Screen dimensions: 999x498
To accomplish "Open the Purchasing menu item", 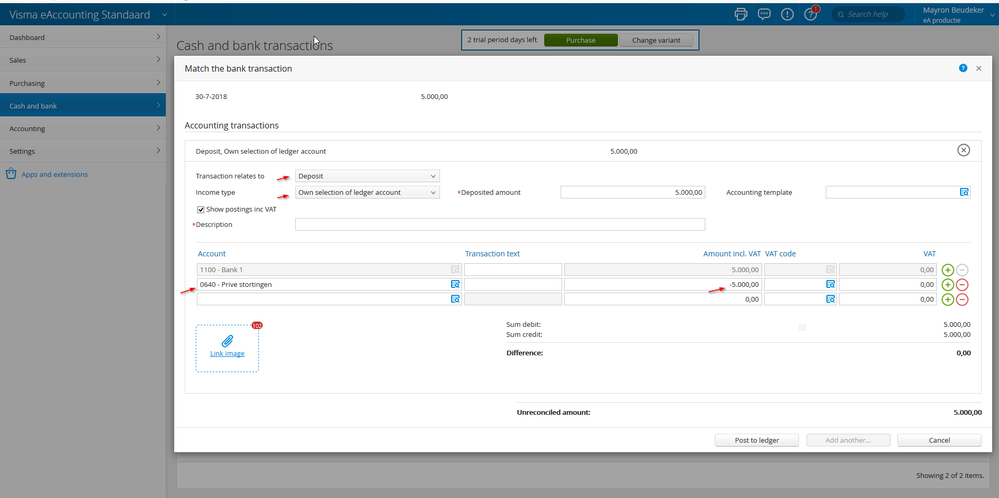I will pos(83,83).
